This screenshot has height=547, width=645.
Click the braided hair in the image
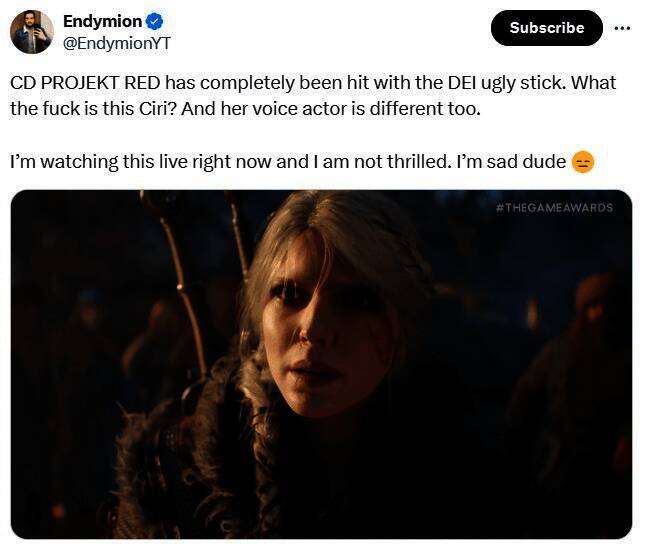(x=252, y=420)
